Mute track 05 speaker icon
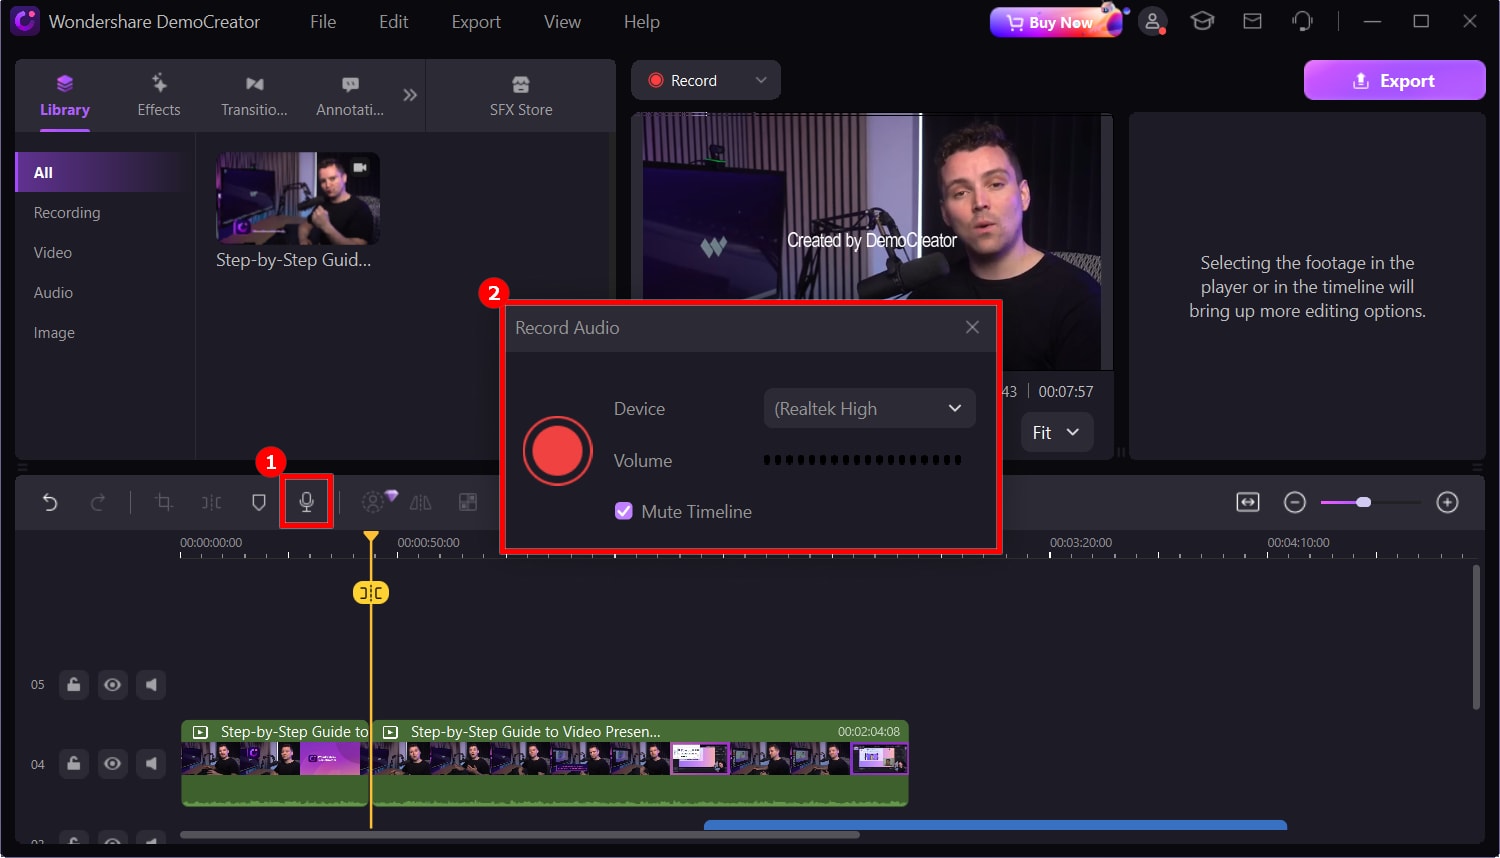 click(x=151, y=685)
